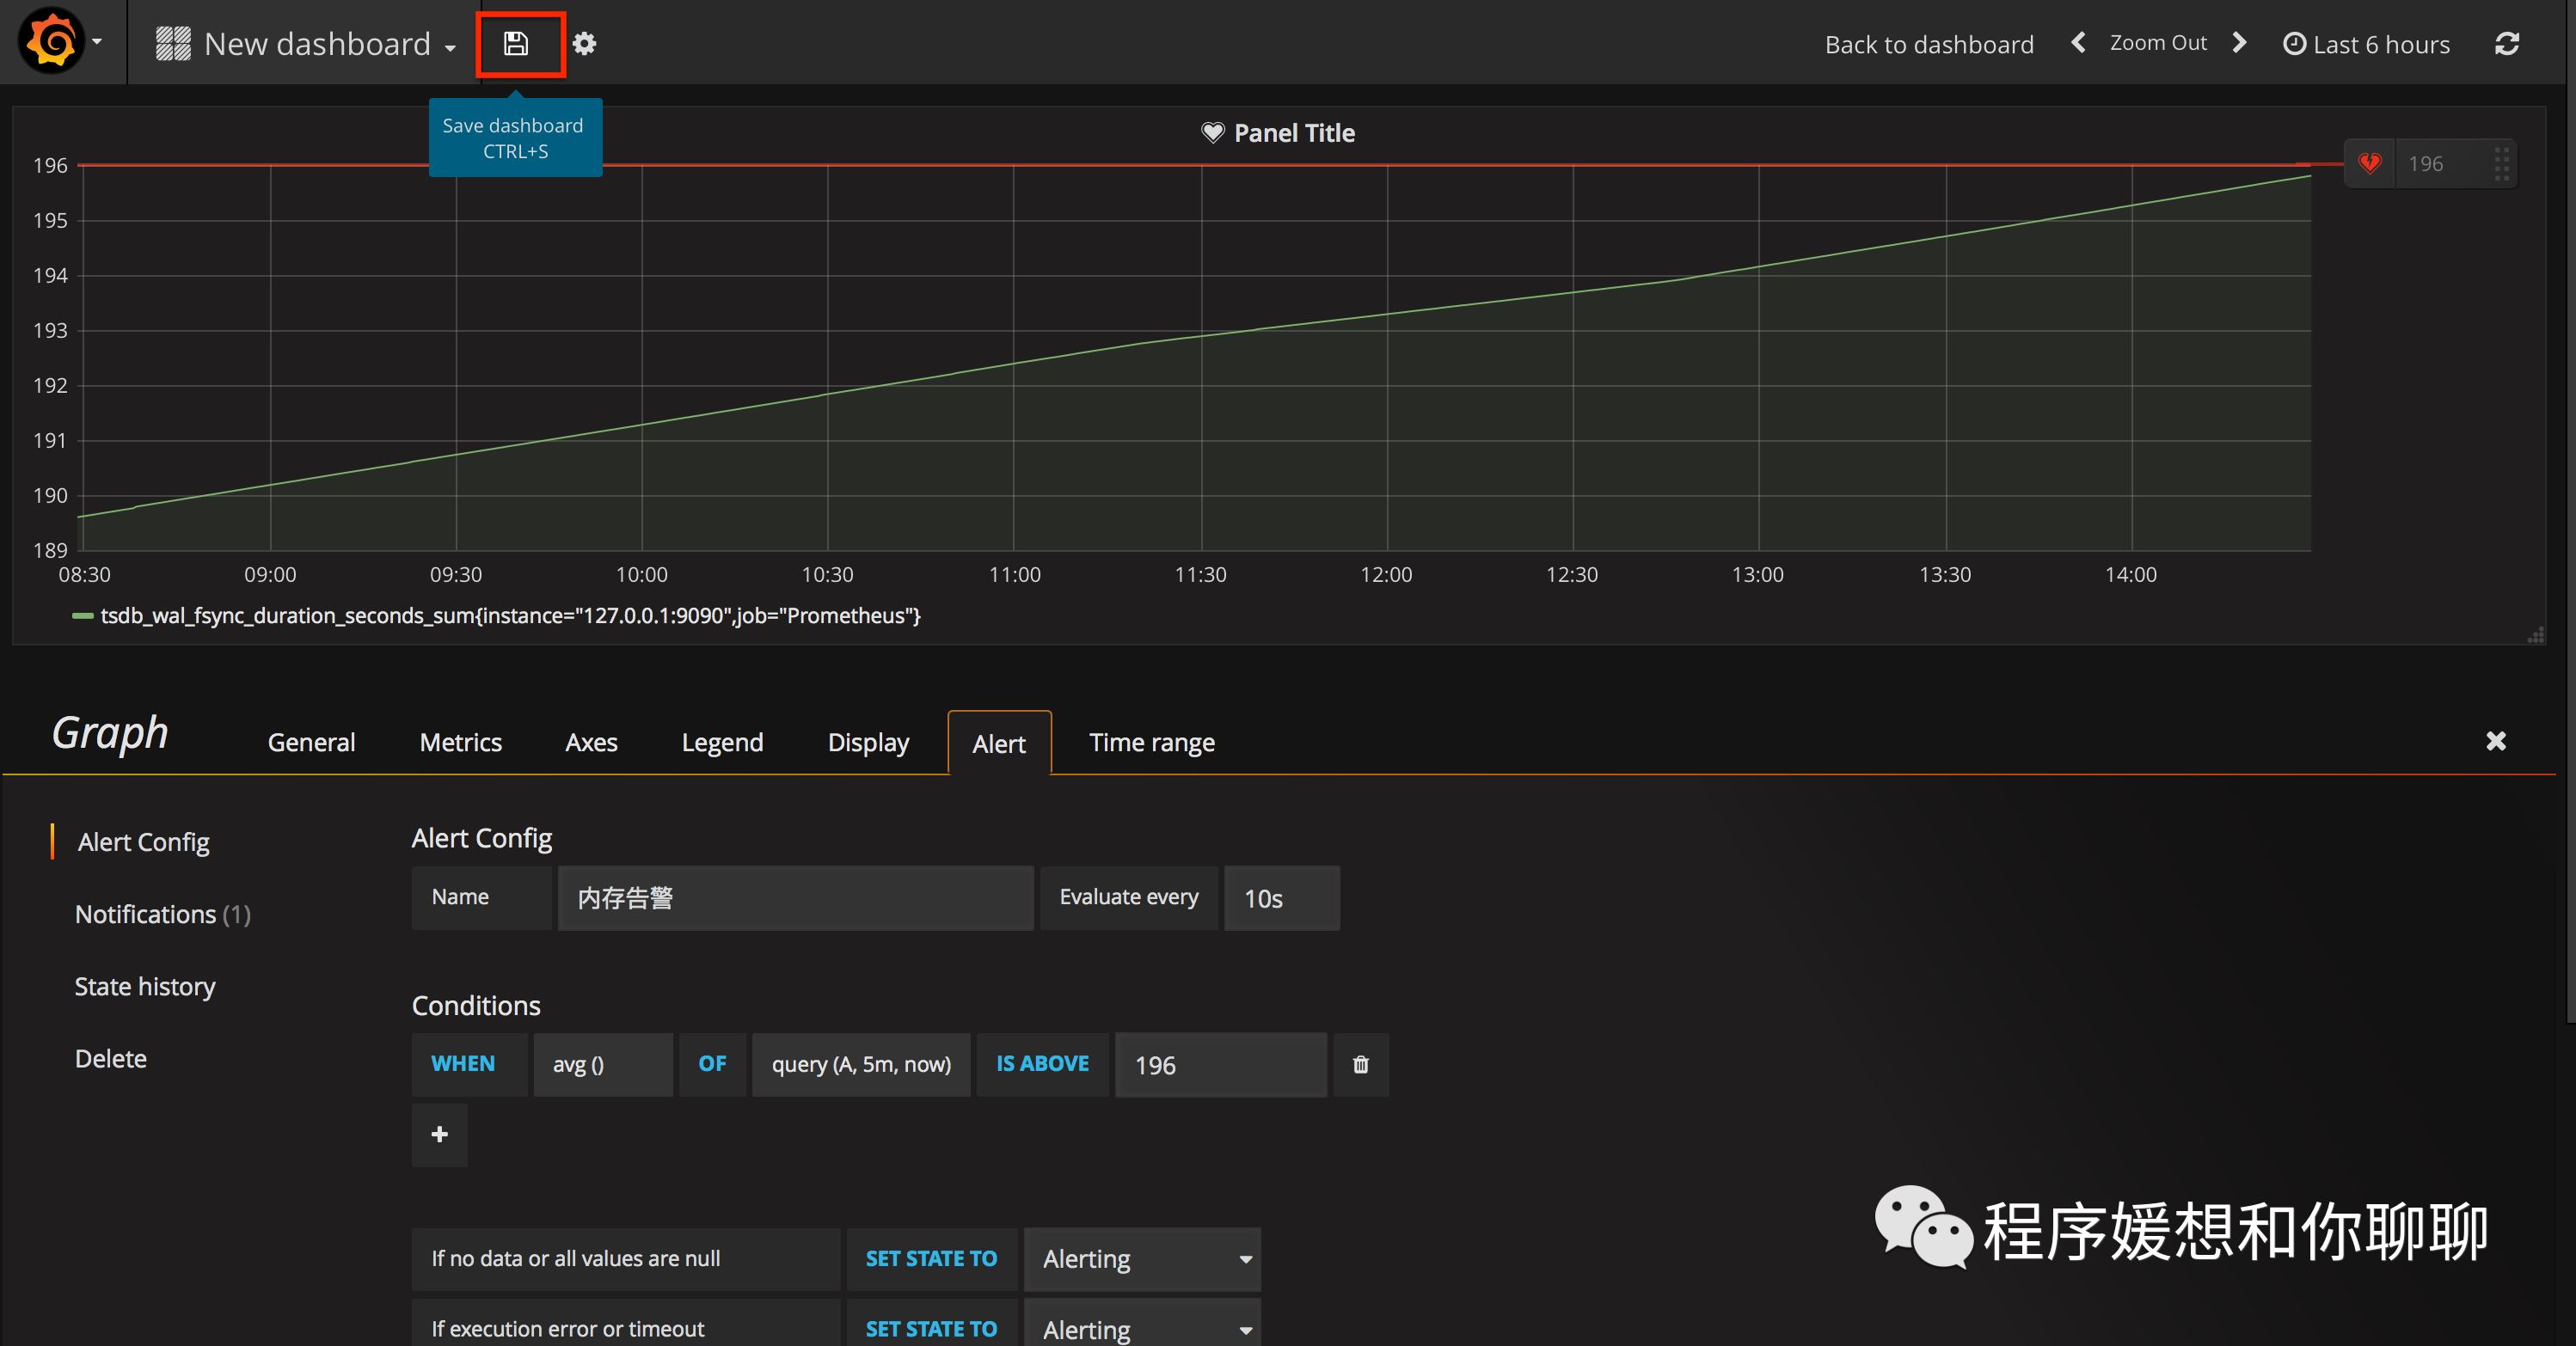Click the Zoom Out button
This screenshot has width=2576, height=1346.
(x=2157, y=43)
